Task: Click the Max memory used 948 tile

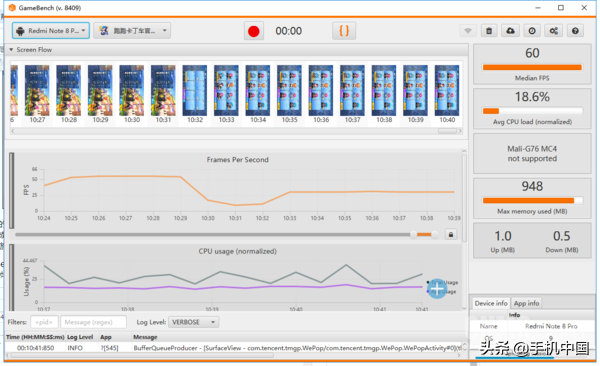Action: coord(532,198)
